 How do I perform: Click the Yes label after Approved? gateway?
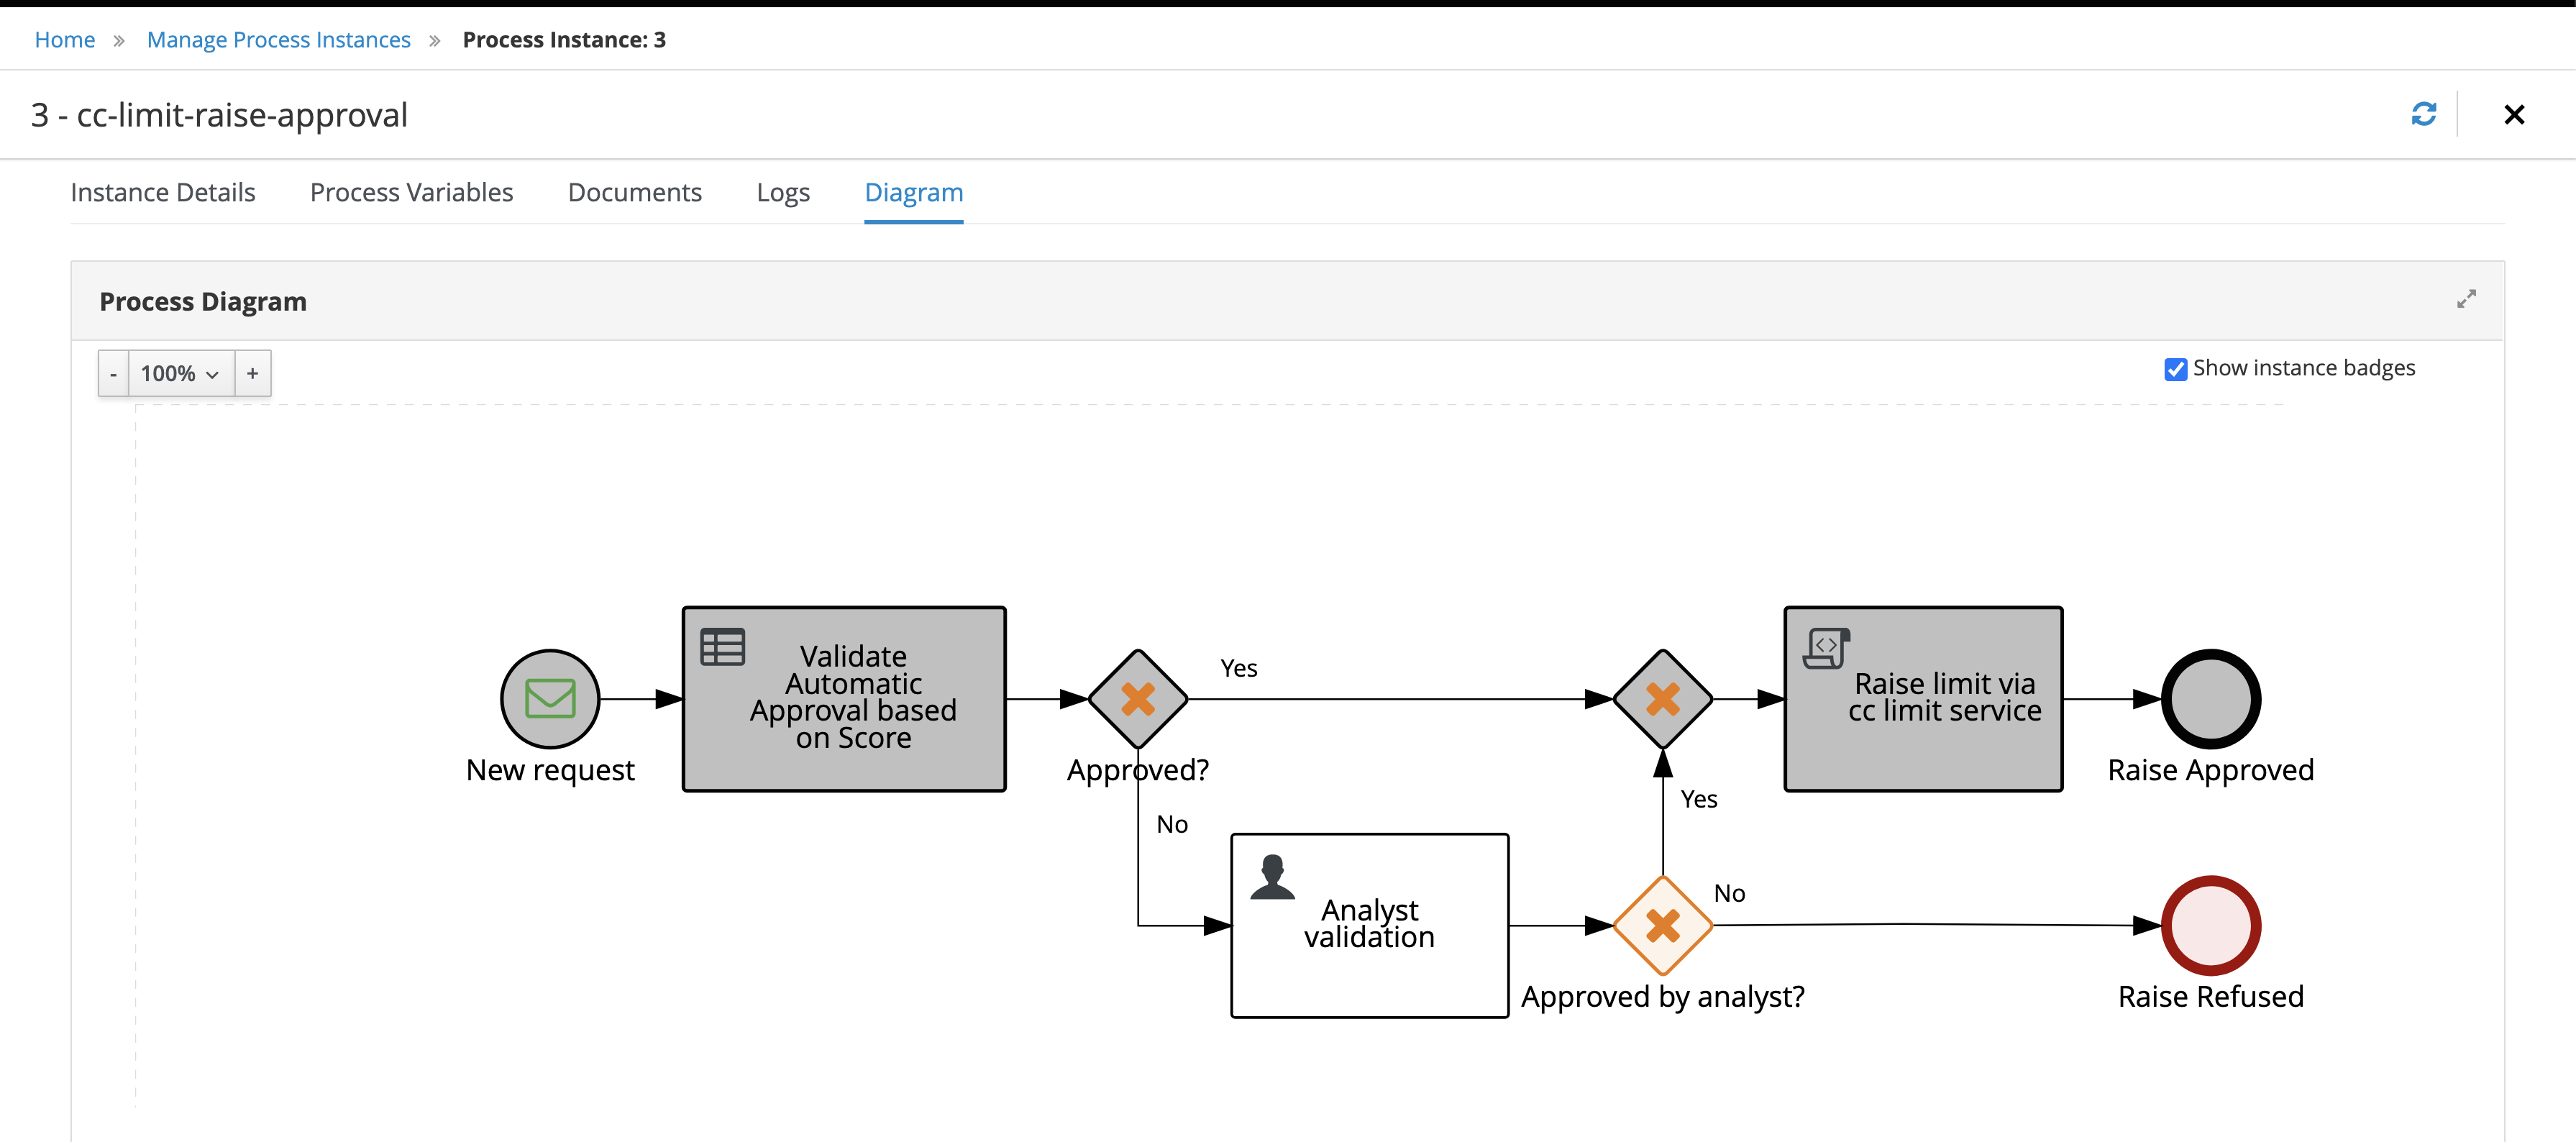click(x=1238, y=668)
